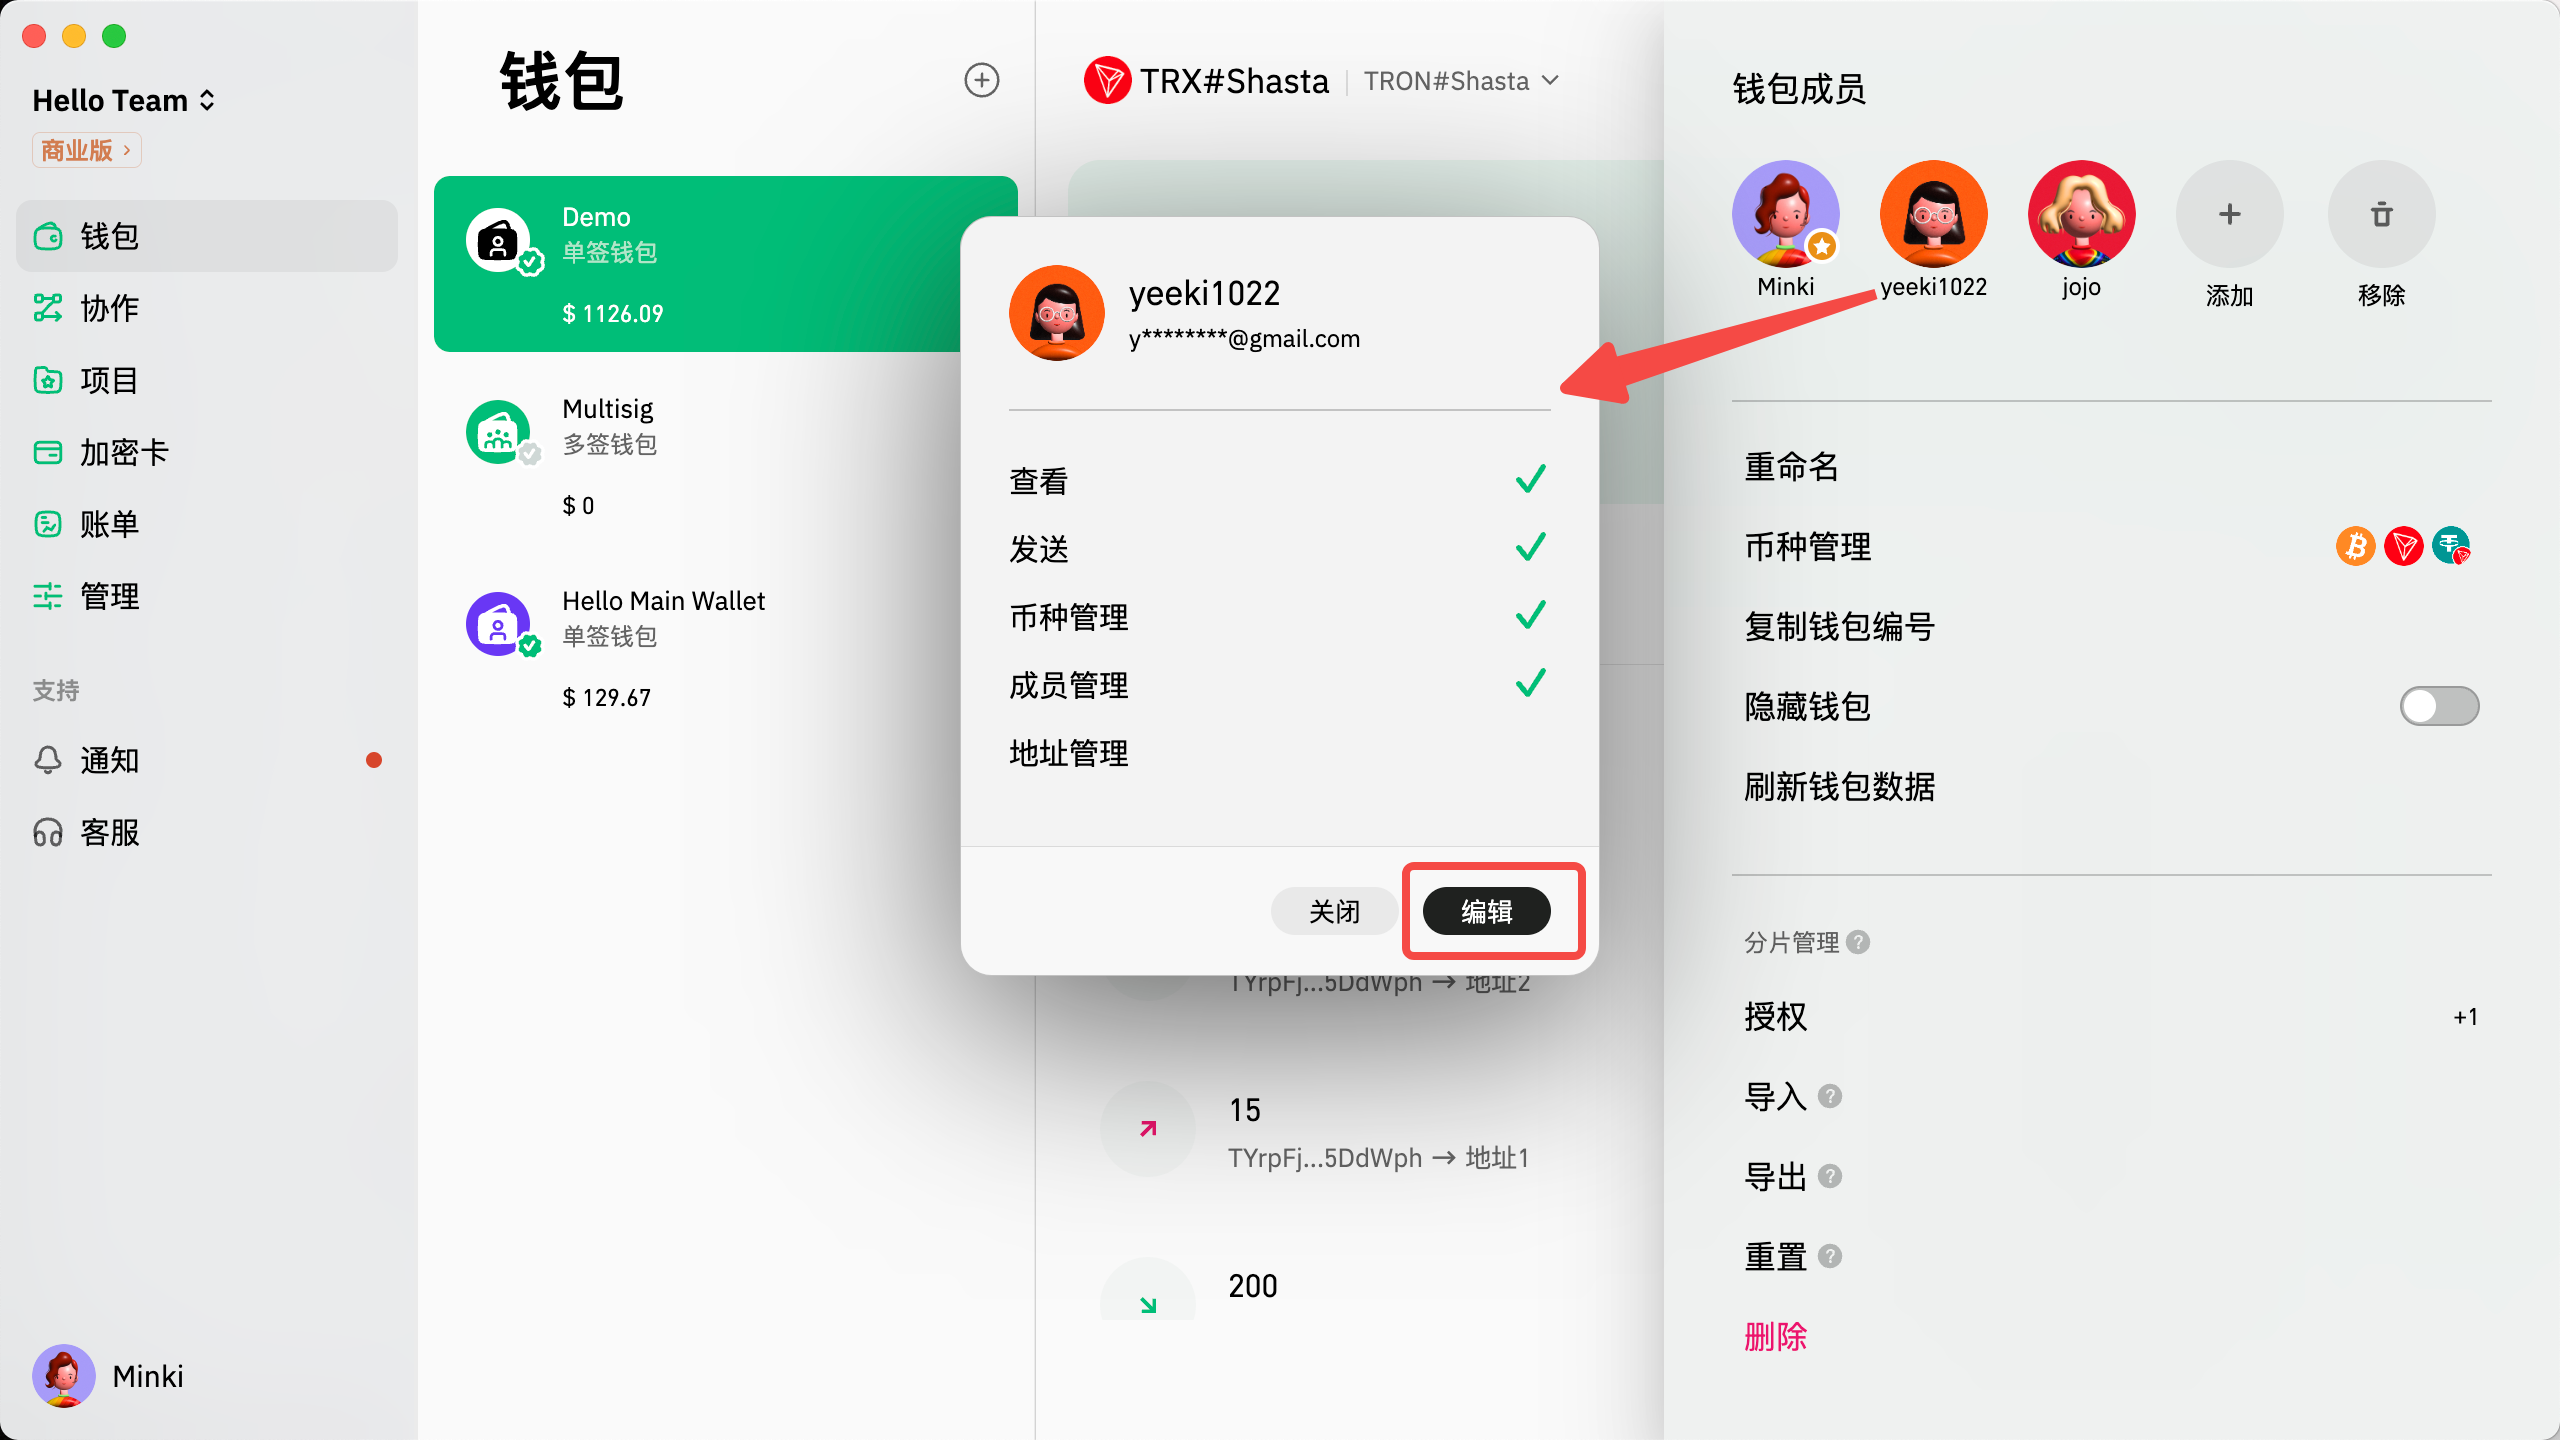
Task: Click the add wallet plus icon
Action: (981, 80)
